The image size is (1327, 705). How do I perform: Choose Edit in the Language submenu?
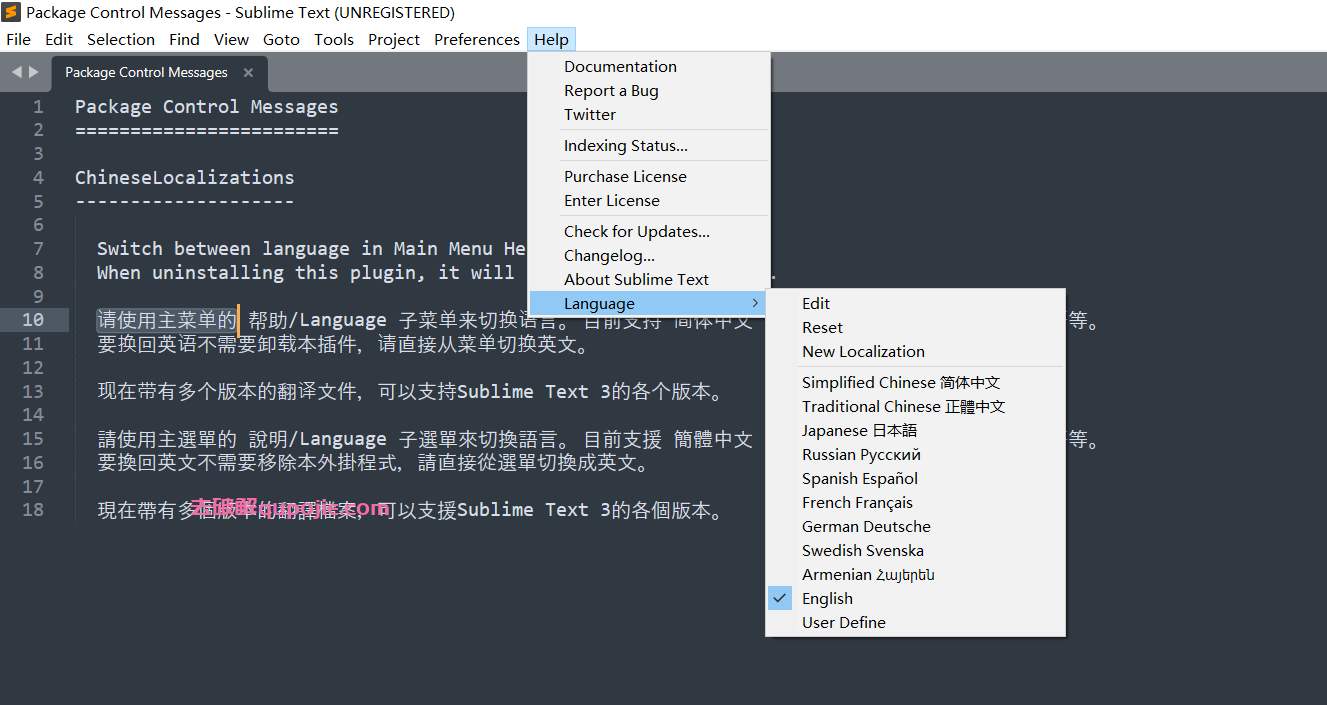coord(915,303)
